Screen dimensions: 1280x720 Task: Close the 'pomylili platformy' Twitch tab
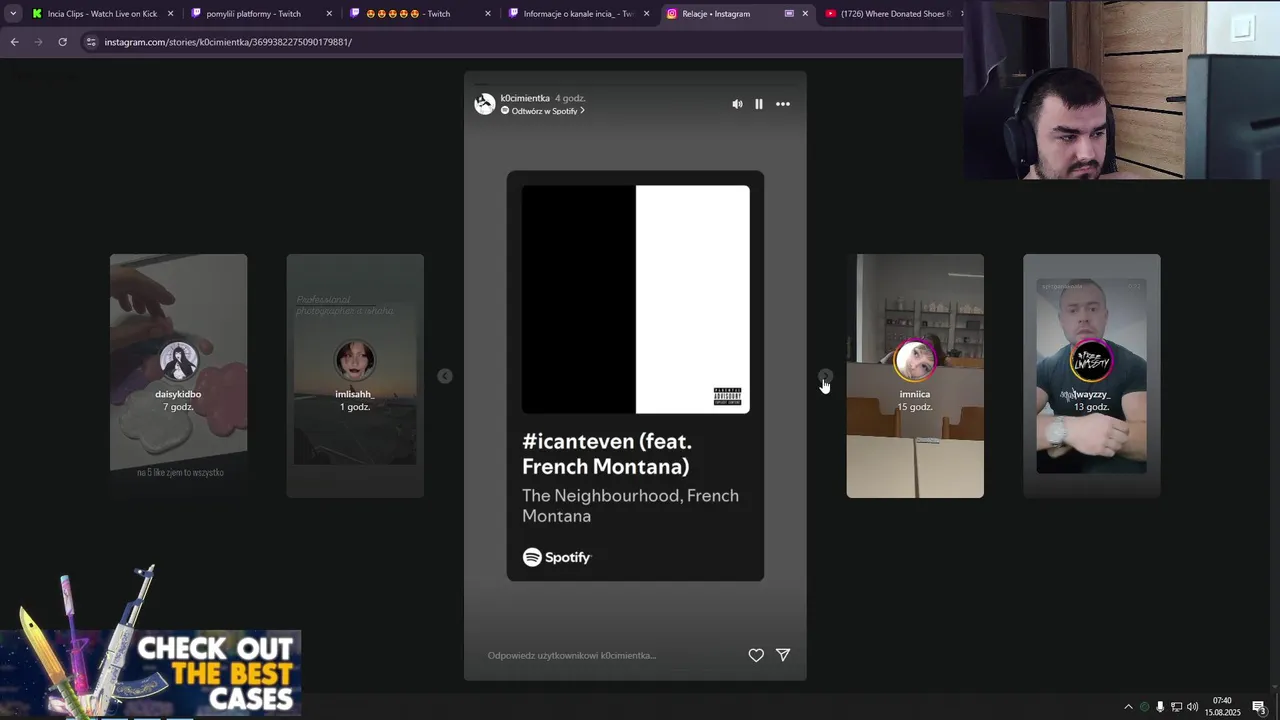click(329, 14)
